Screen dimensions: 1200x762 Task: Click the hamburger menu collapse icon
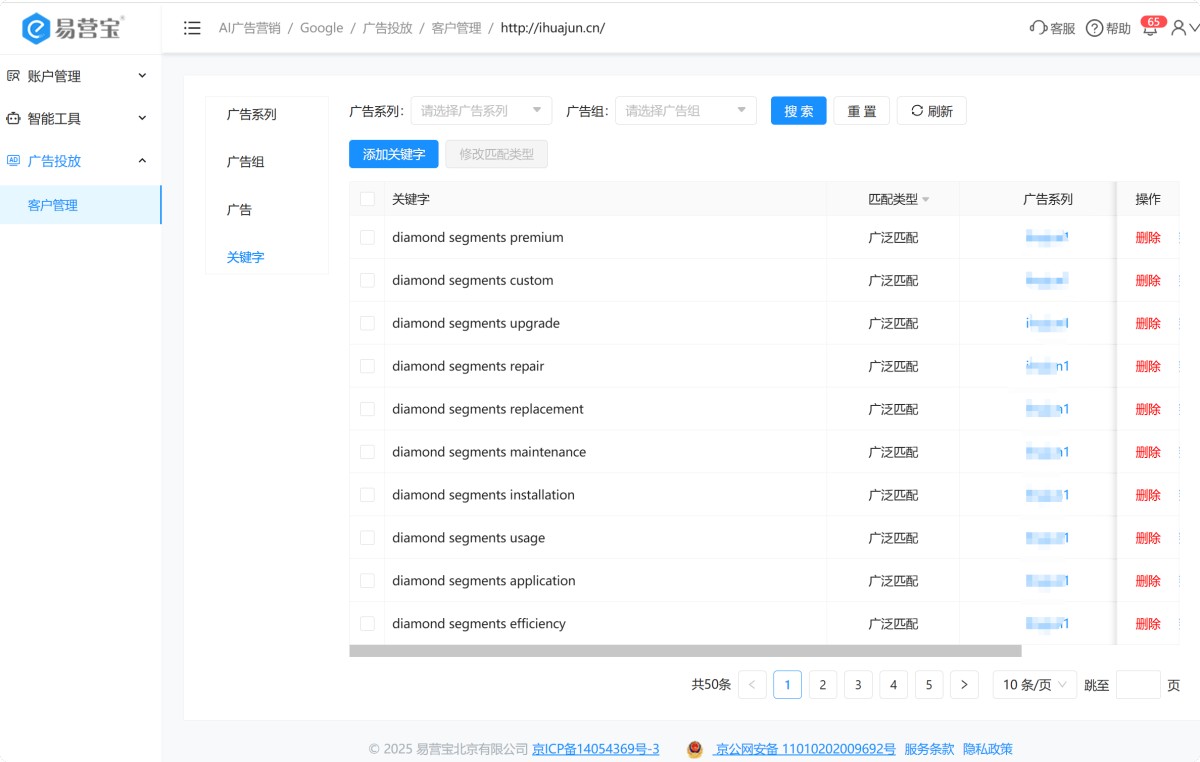(x=192, y=28)
